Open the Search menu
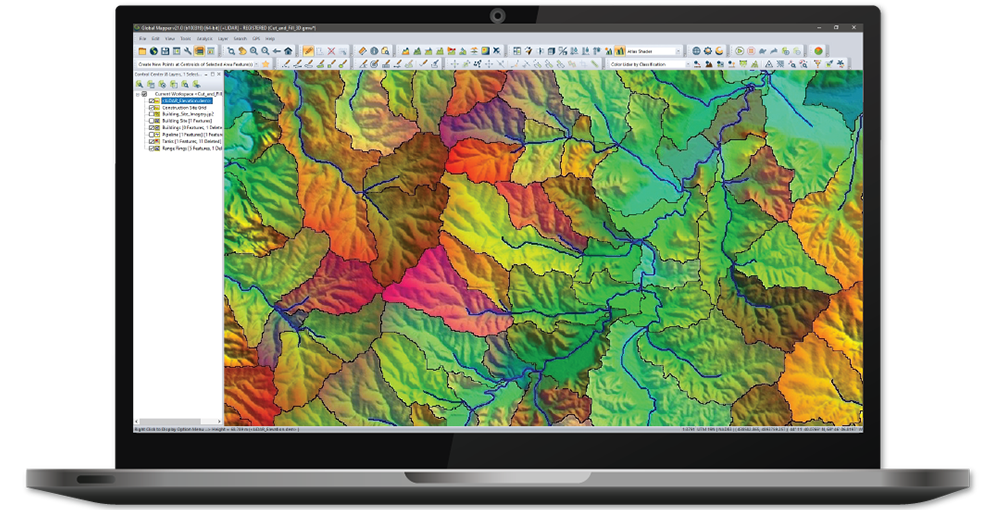The image size is (1000, 510). 240,39
